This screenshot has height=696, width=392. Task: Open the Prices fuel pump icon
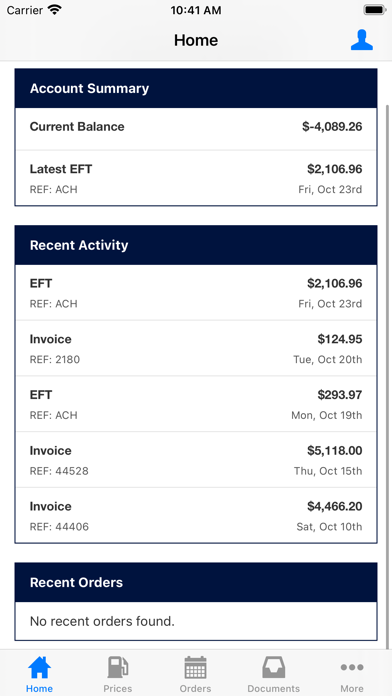pyautogui.click(x=118, y=667)
